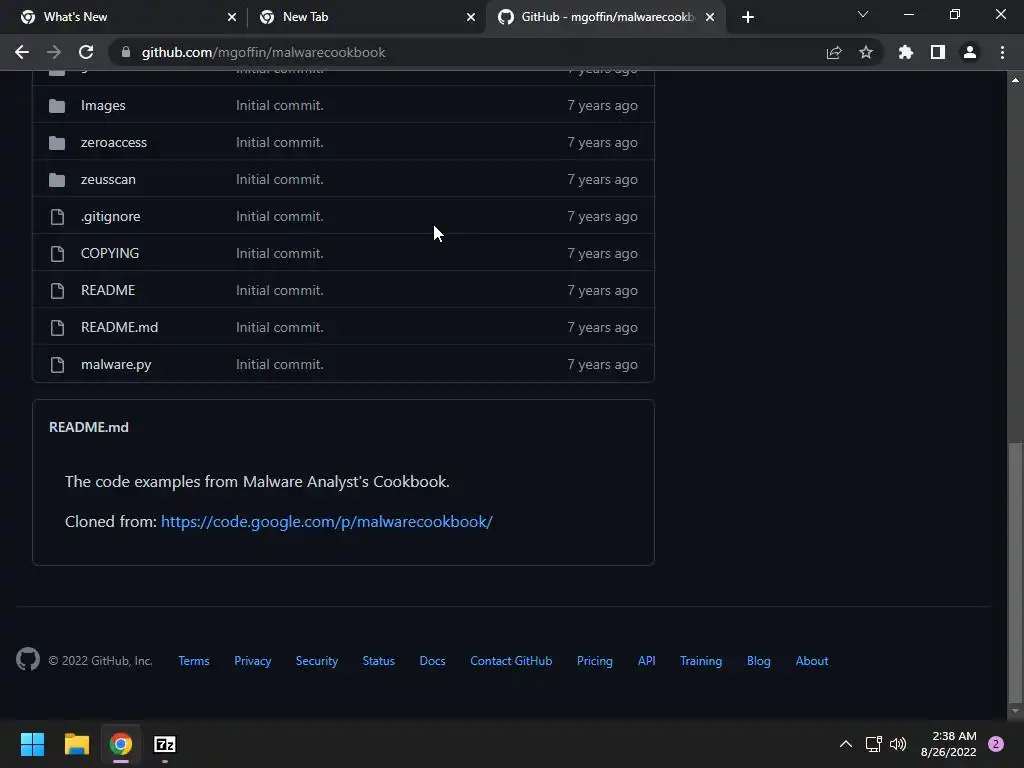This screenshot has height=768, width=1024.
Task: Open README.md file in list
Action: point(120,327)
